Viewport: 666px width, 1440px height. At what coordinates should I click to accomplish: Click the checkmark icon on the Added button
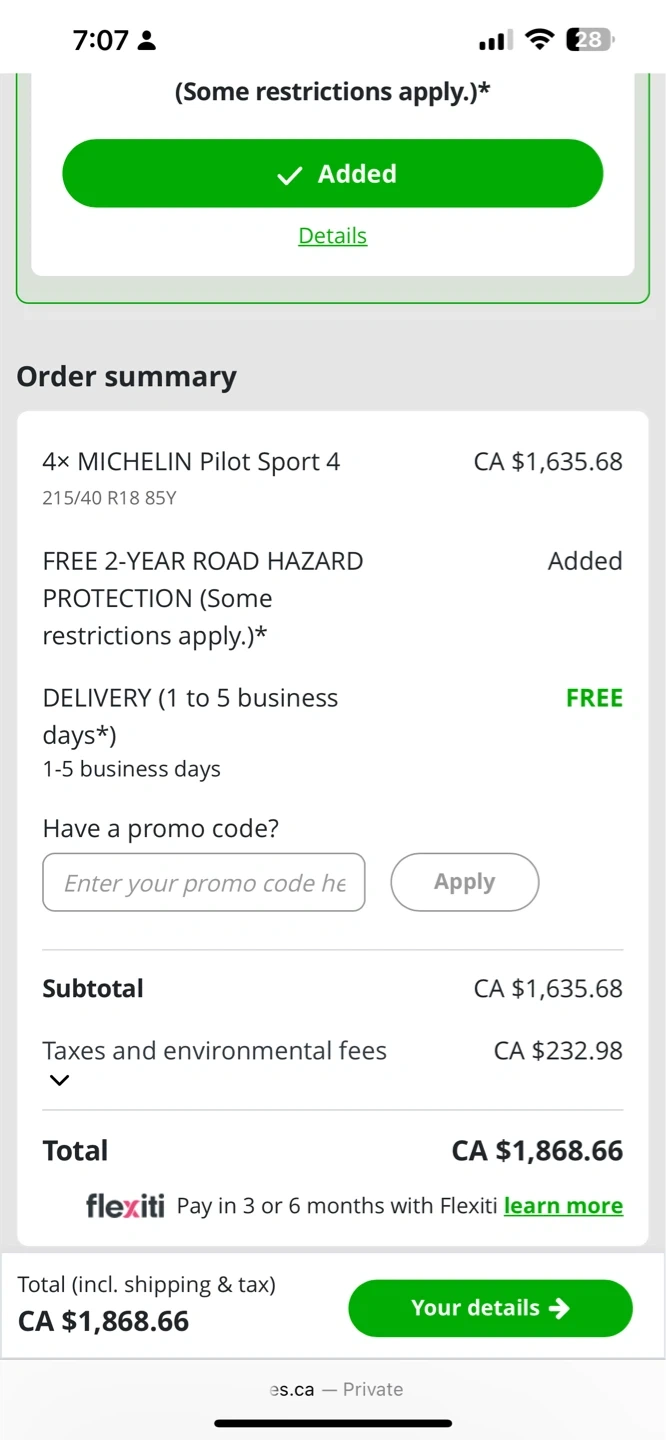click(289, 175)
